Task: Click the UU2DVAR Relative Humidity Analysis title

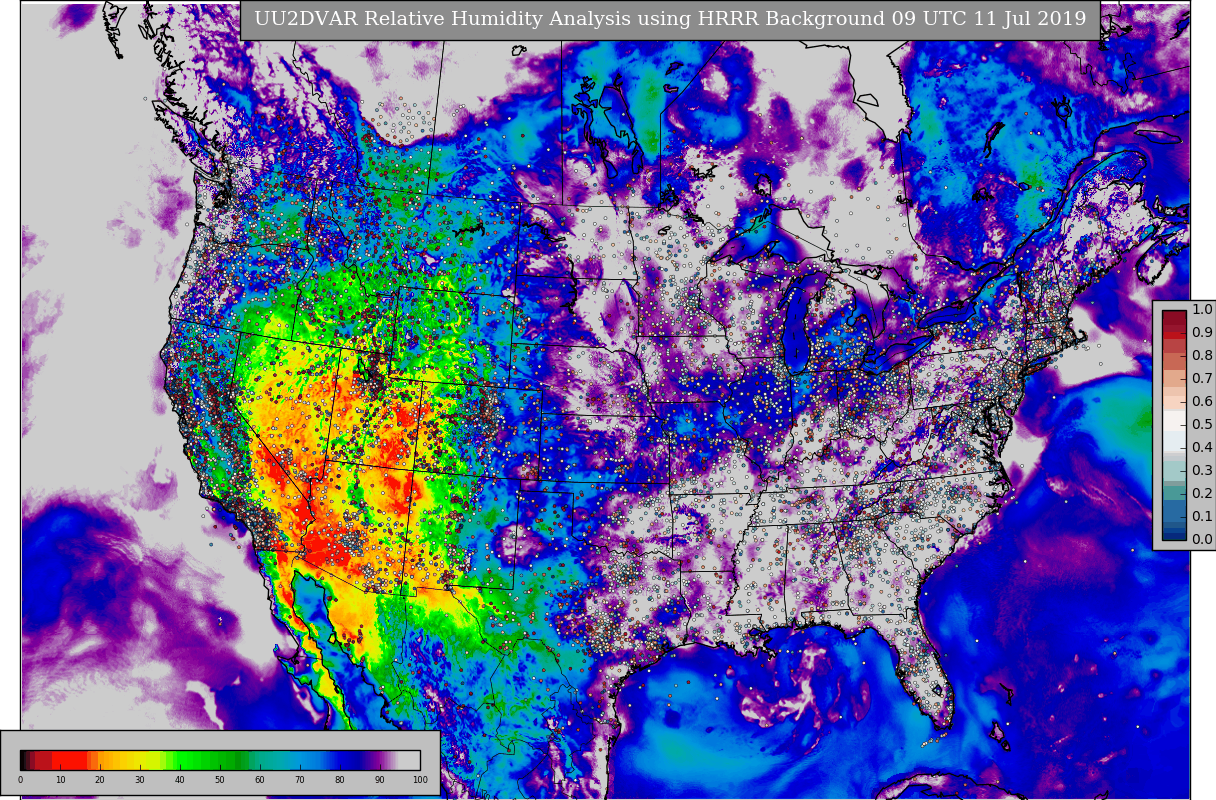Action: click(670, 19)
